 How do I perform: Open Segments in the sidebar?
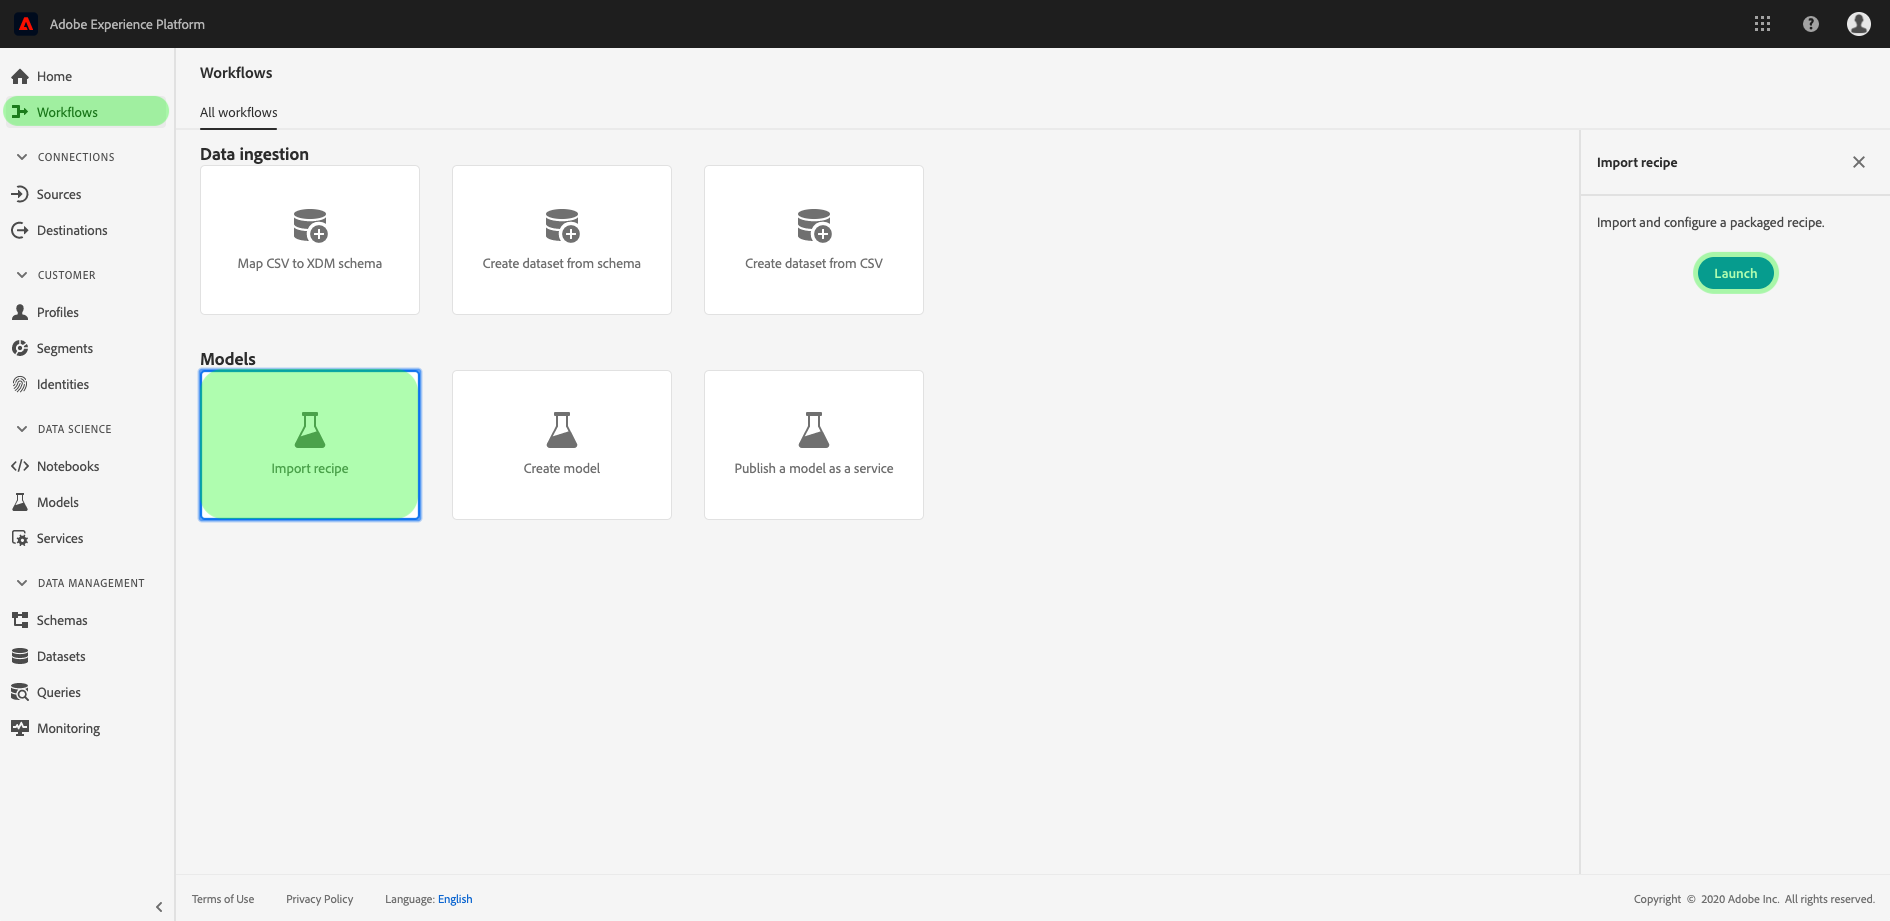point(65,348)
